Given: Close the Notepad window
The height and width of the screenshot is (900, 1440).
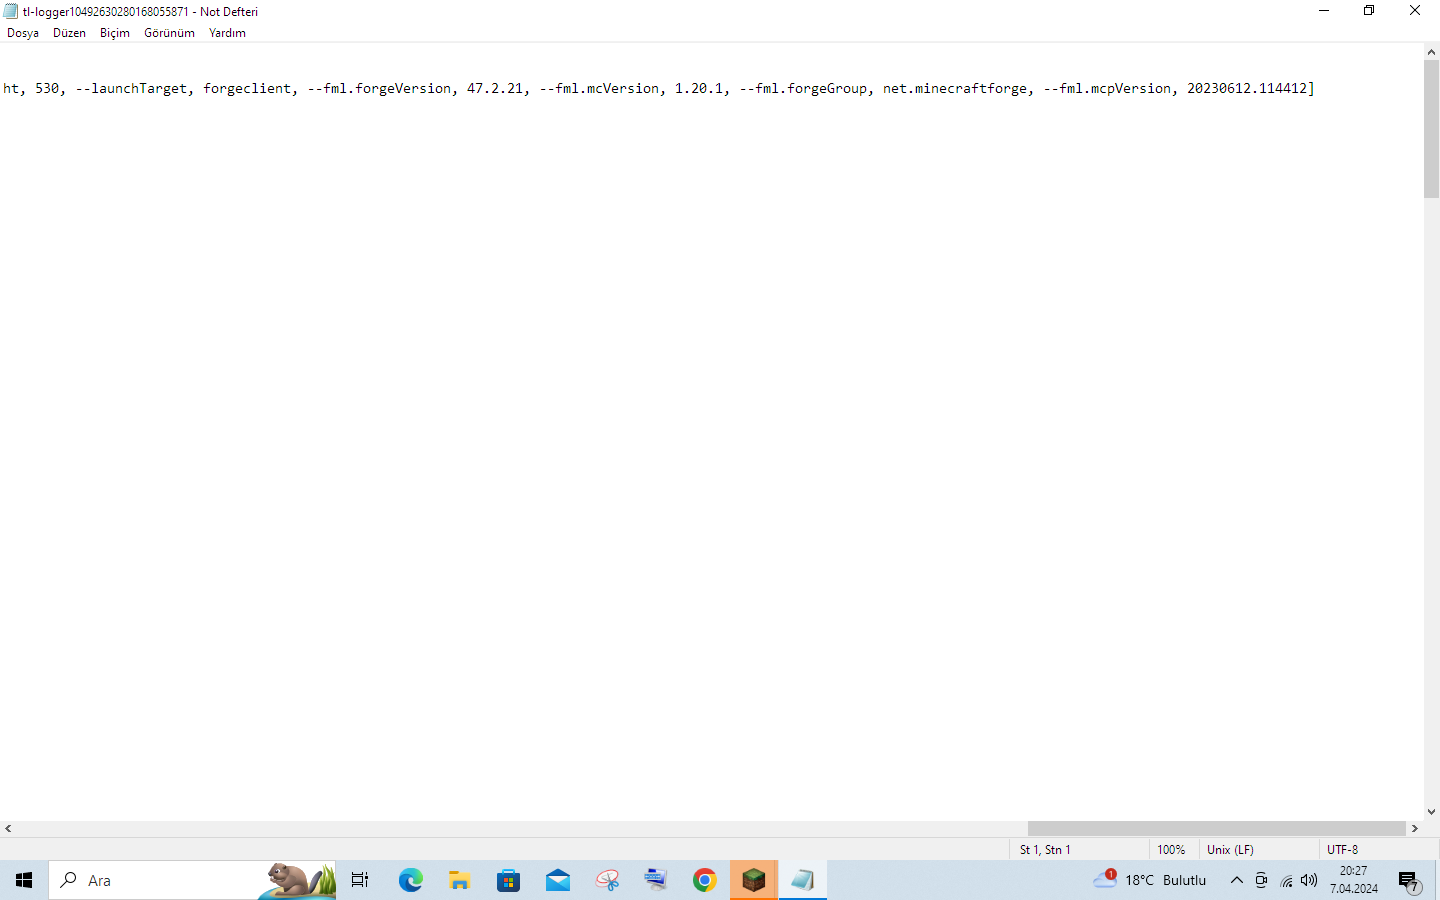Looking at the screenshot, I should click(1415, 11).
